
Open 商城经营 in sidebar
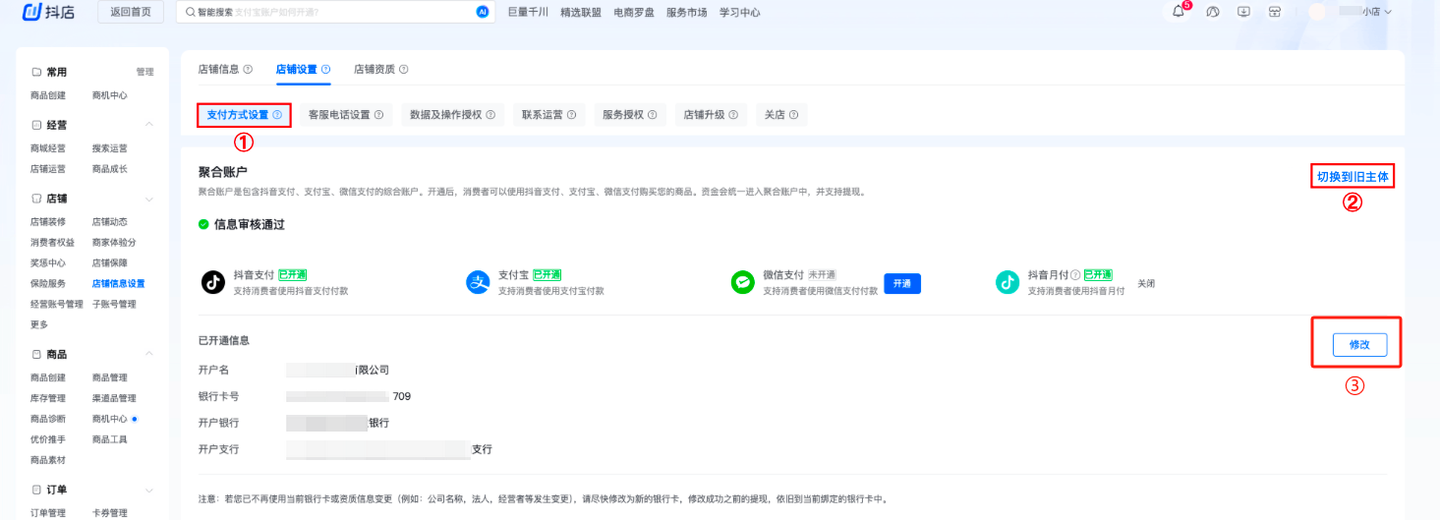click(x=48, y=148)
